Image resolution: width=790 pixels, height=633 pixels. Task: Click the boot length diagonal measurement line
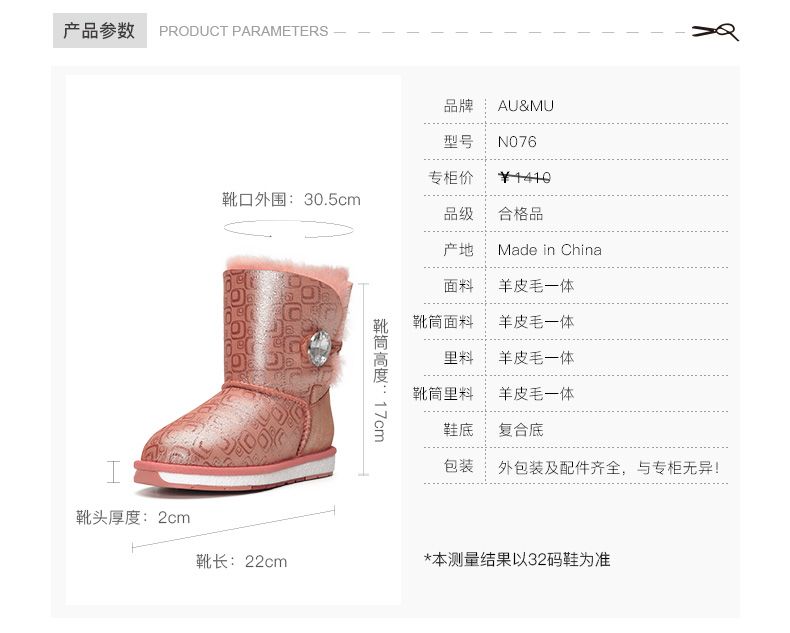[x=233, y=529]
